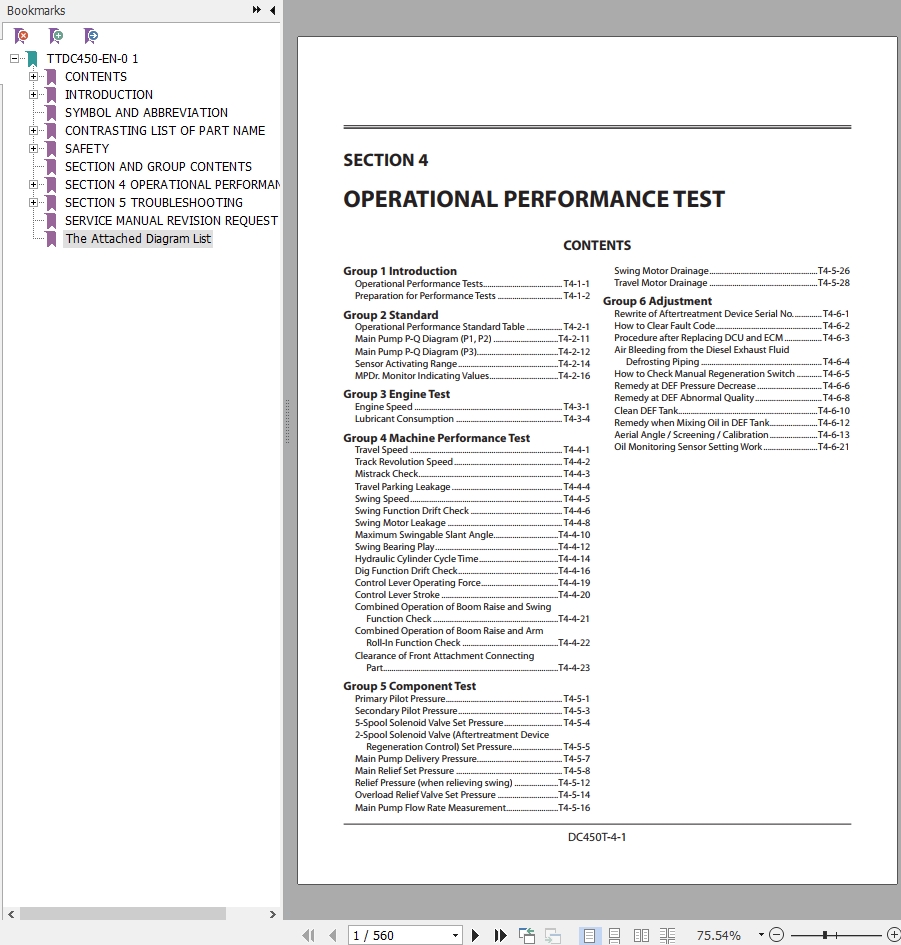This screenshot has width=901, height=945.
Task: Click the bookmark properties icon with the arrow
Action: pos(91,36)
